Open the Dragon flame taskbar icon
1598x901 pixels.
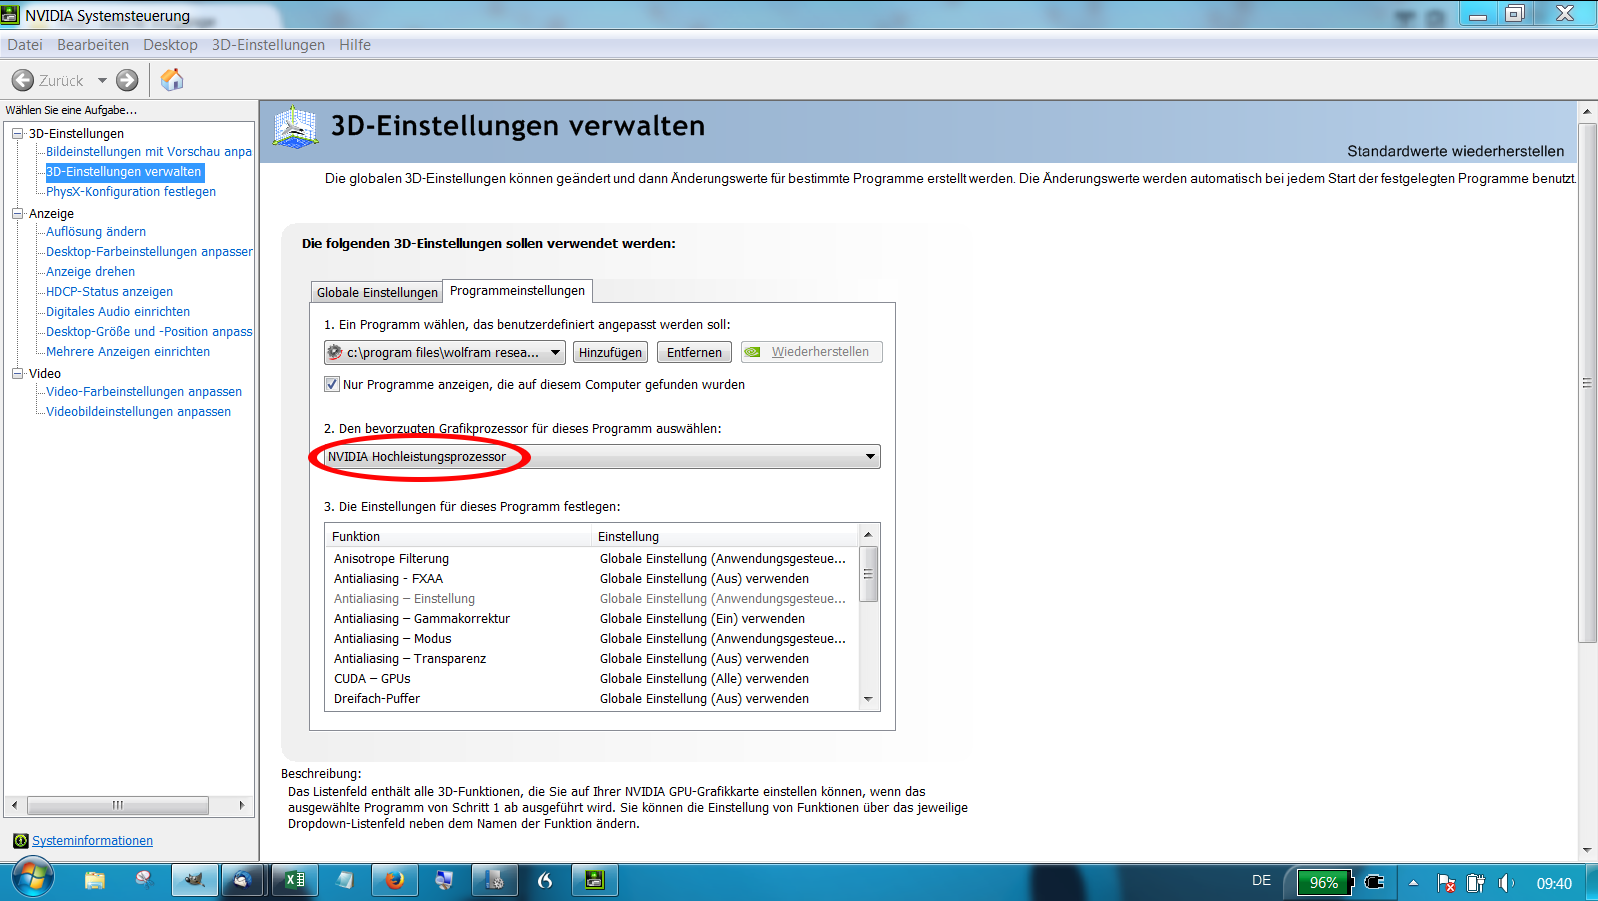click(x=545, y=880)
